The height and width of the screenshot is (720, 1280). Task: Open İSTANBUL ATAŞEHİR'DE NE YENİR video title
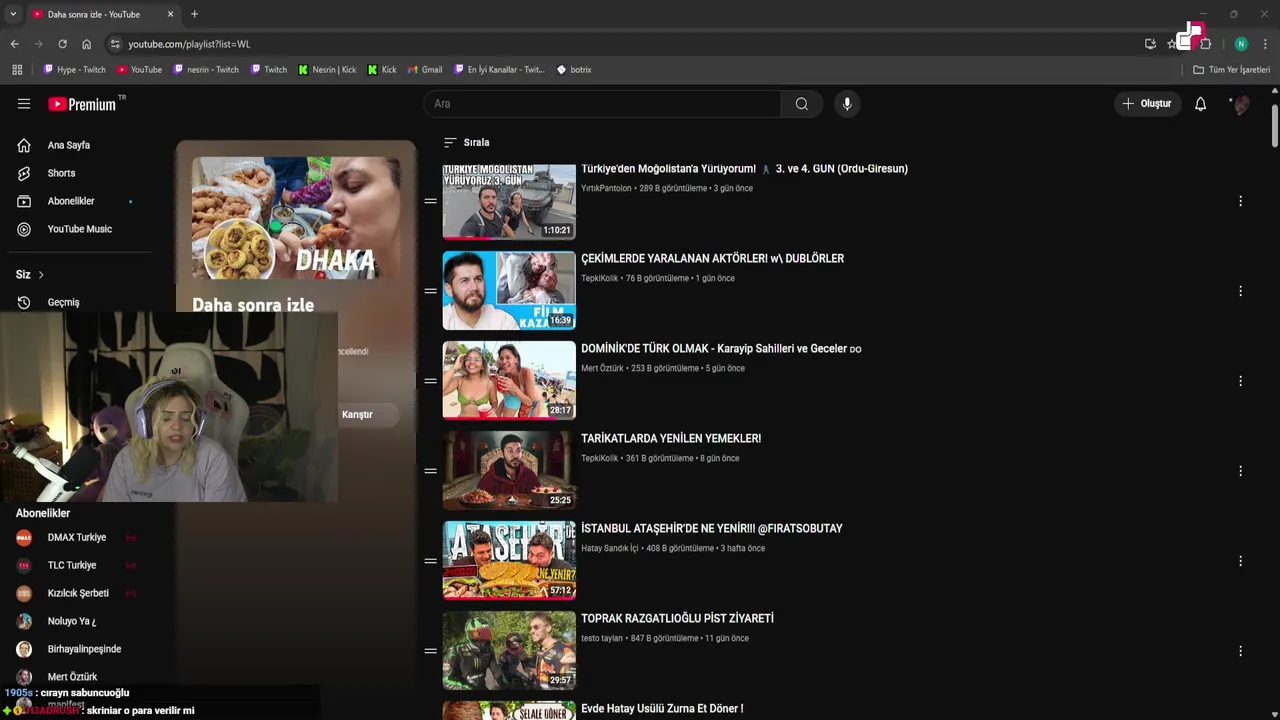click(x=712, y=529)
